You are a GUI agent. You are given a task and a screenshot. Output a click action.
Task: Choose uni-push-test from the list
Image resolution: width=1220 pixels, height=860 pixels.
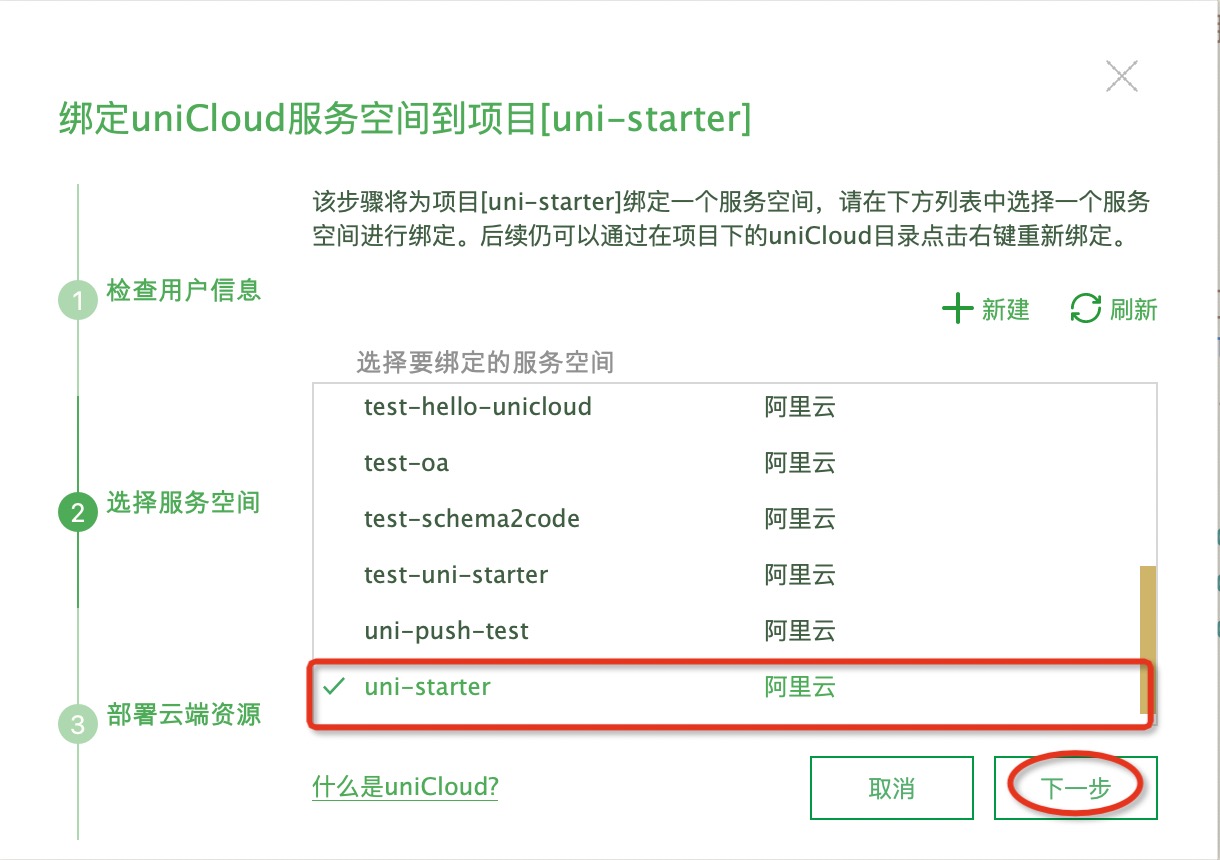pyautogui.click(x=734, y=631)
